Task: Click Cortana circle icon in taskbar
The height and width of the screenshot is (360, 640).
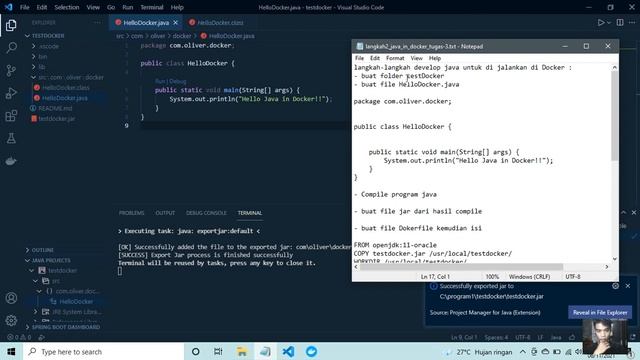Action: coord(196,351)
